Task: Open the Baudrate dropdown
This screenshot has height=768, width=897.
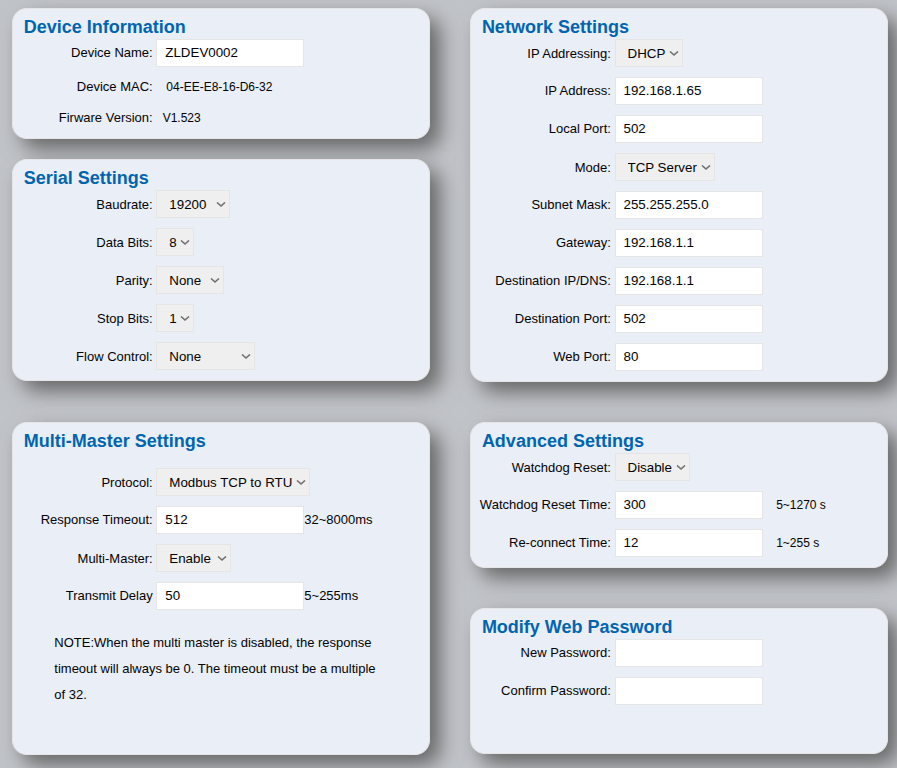Action: click(x=193, y=204)
